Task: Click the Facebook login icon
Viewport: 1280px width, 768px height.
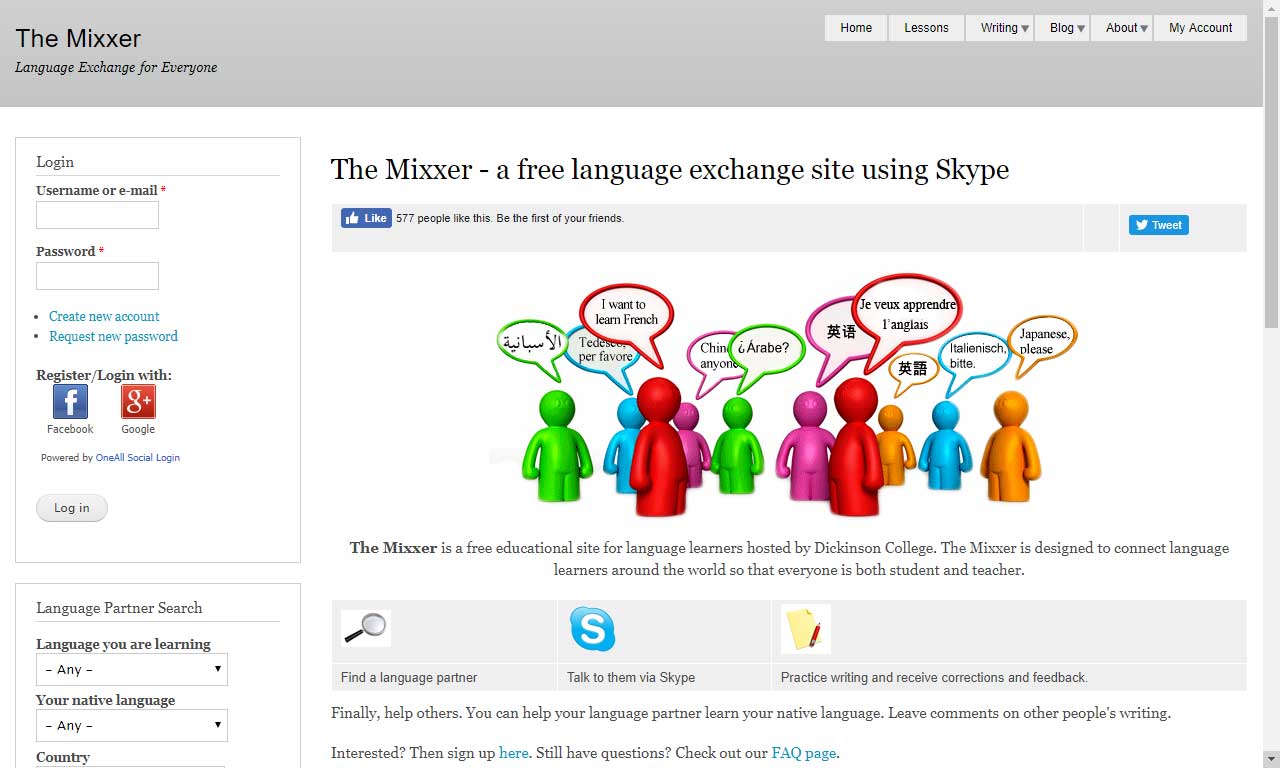Action: point(70,402)
